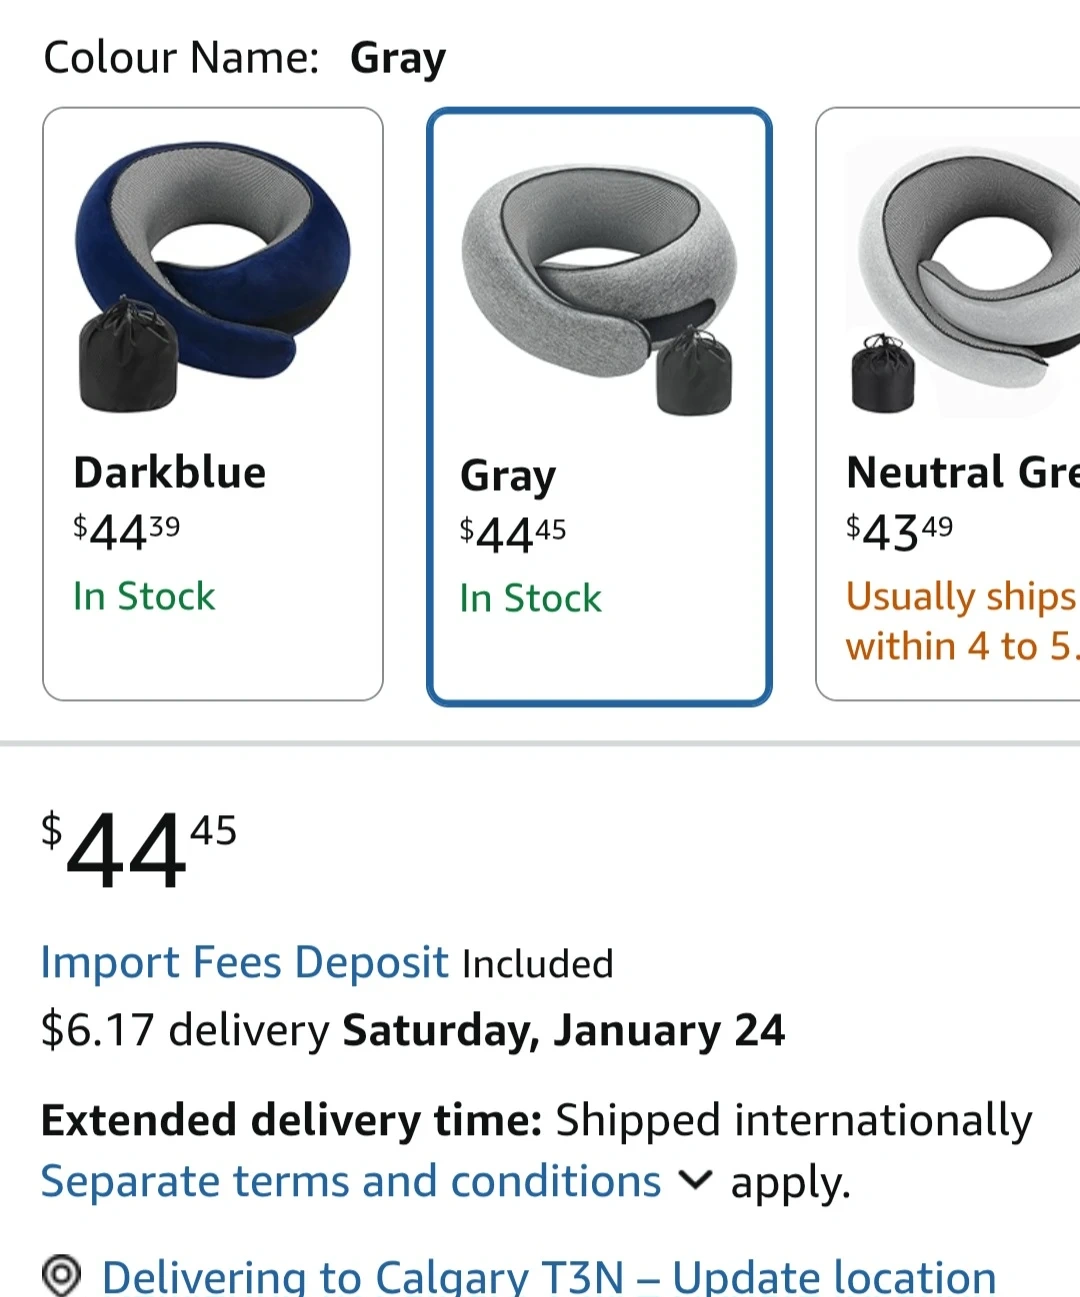Screen dimensions: 1080x1297
Task: Tap the location pin icon
Action: [x=61, y=1275]
